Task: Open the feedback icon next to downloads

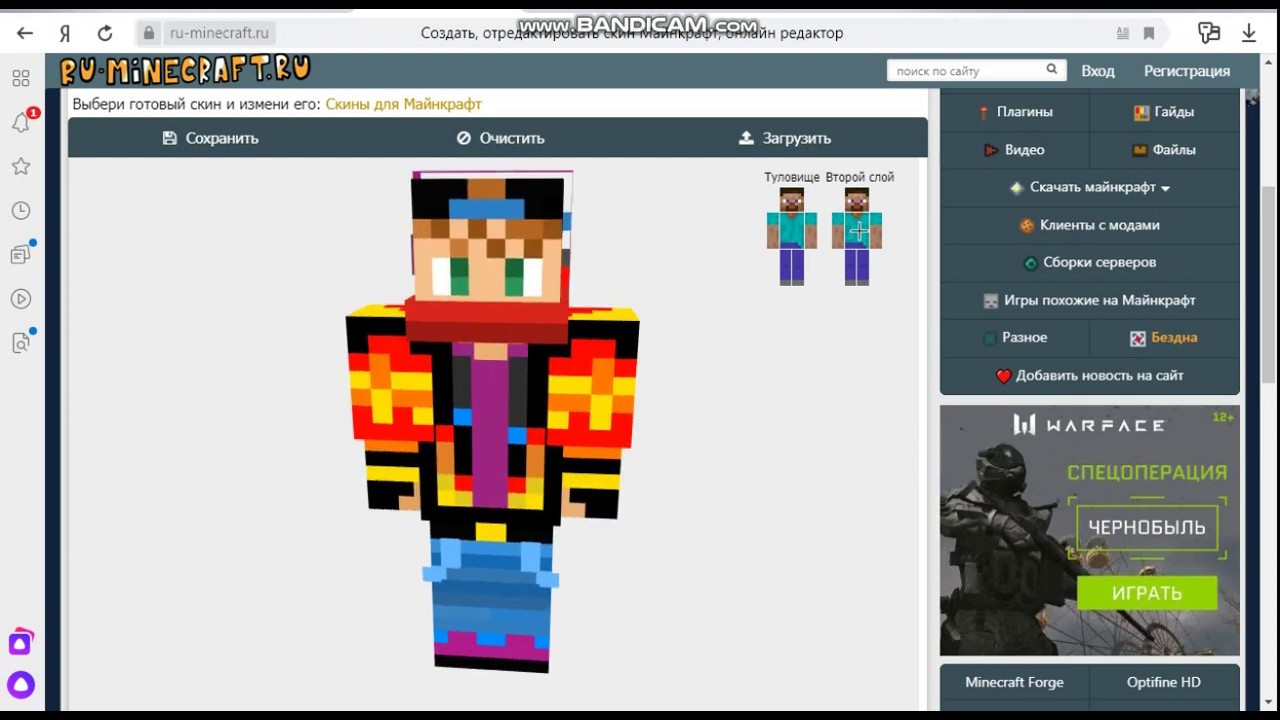Action: tap(1209, 33)
